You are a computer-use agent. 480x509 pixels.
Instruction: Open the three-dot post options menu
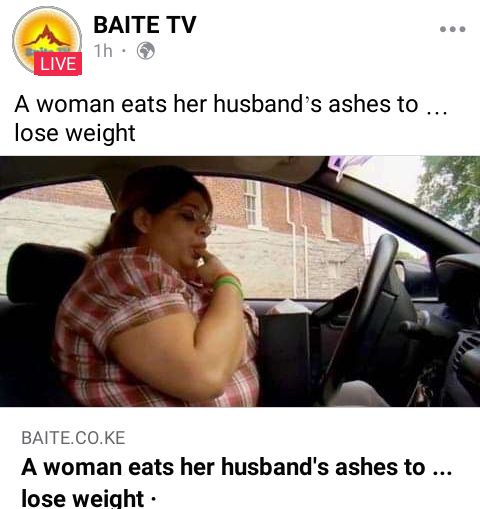(452, 29)
